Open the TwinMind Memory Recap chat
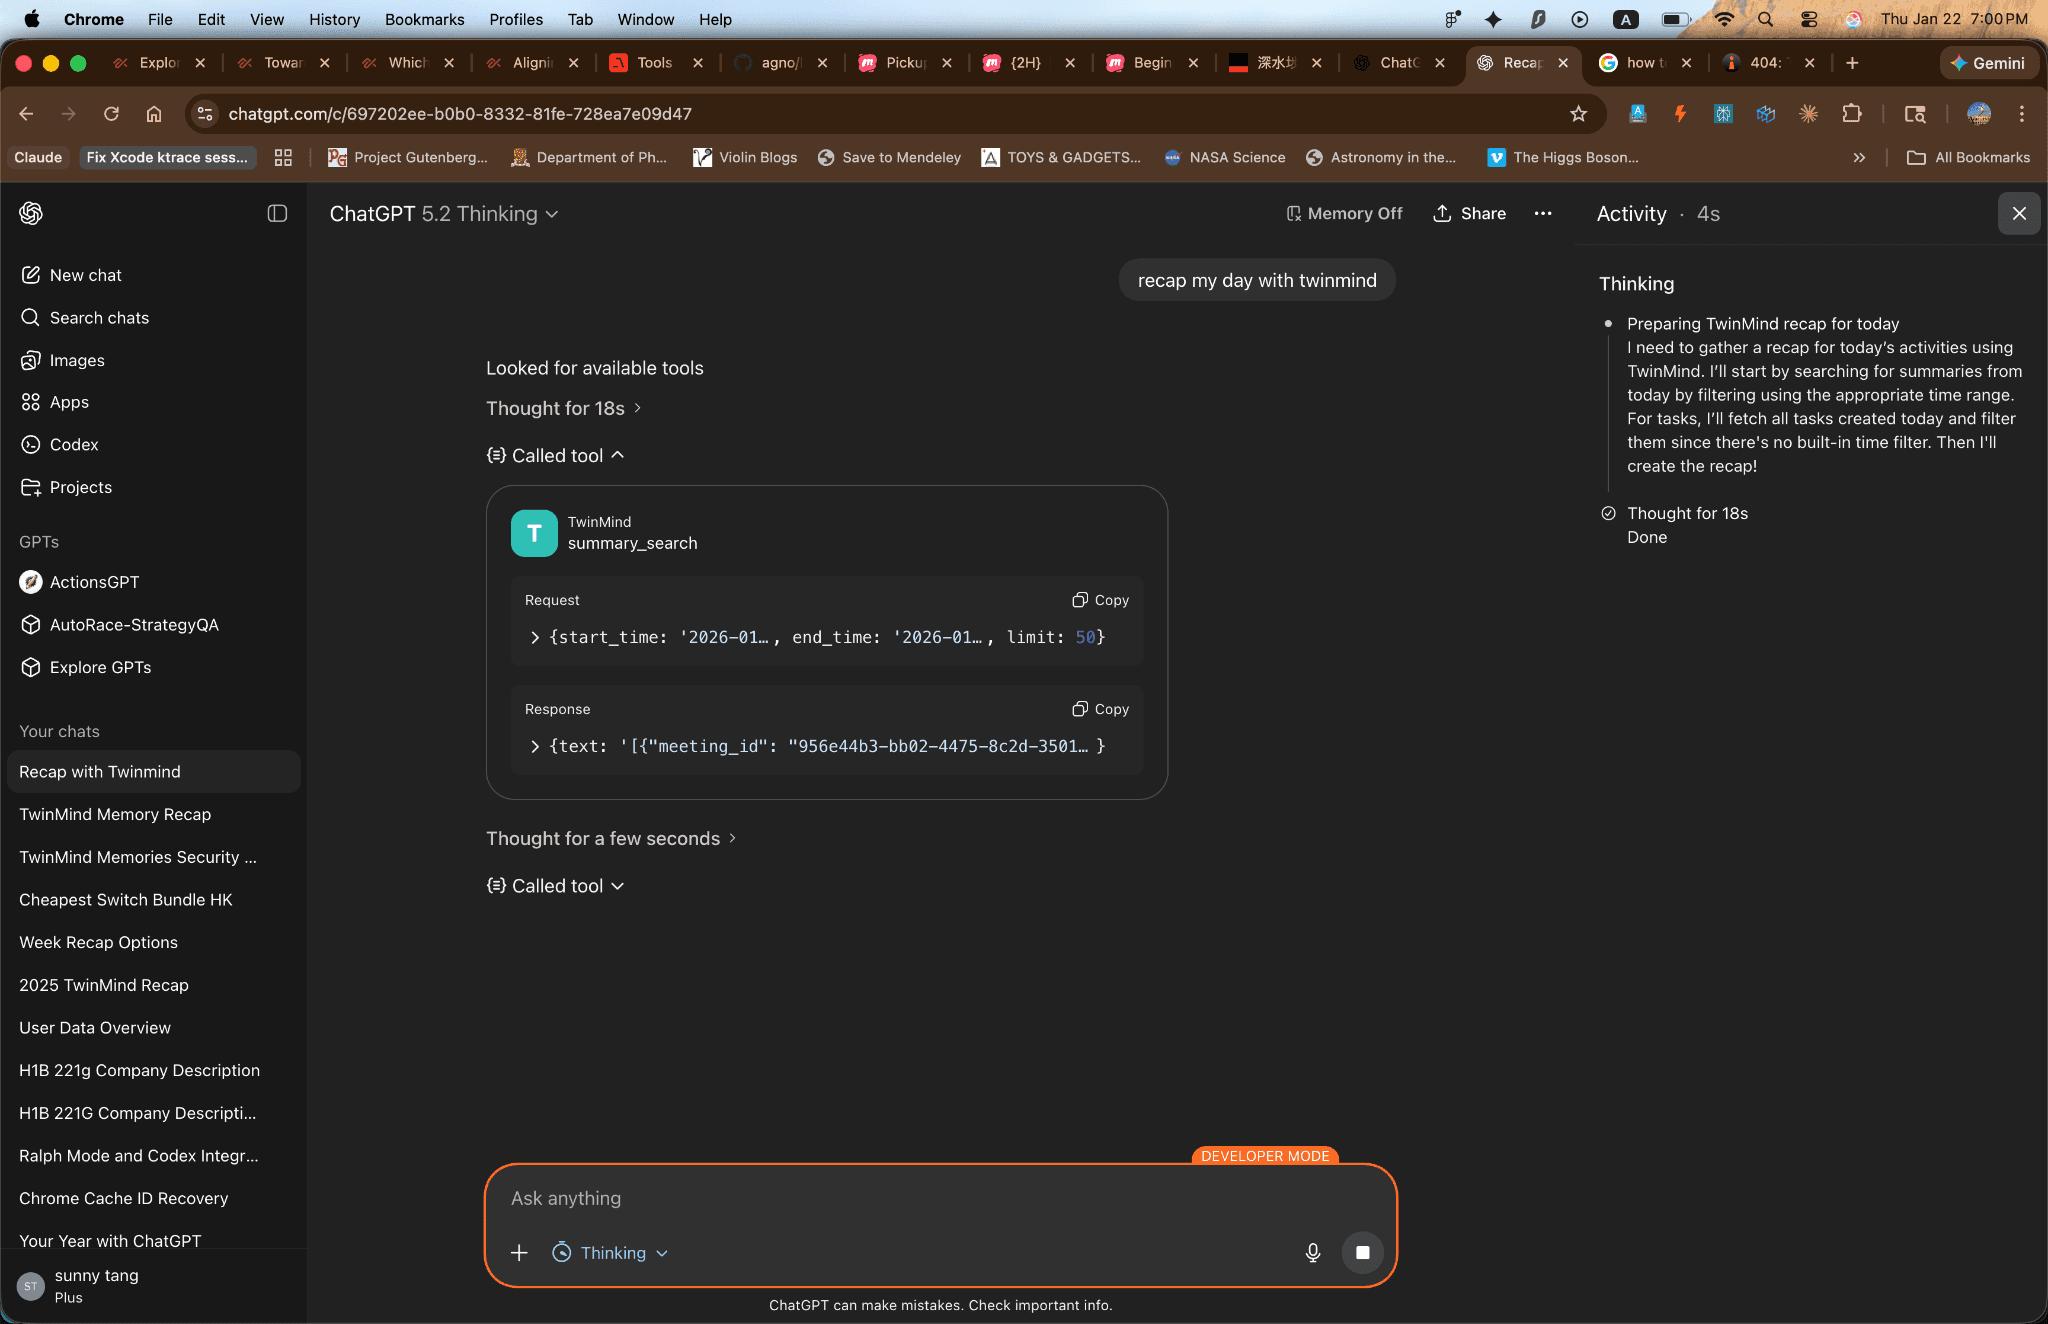This screenshot has width=2048, height=1324. coord(115,814)
